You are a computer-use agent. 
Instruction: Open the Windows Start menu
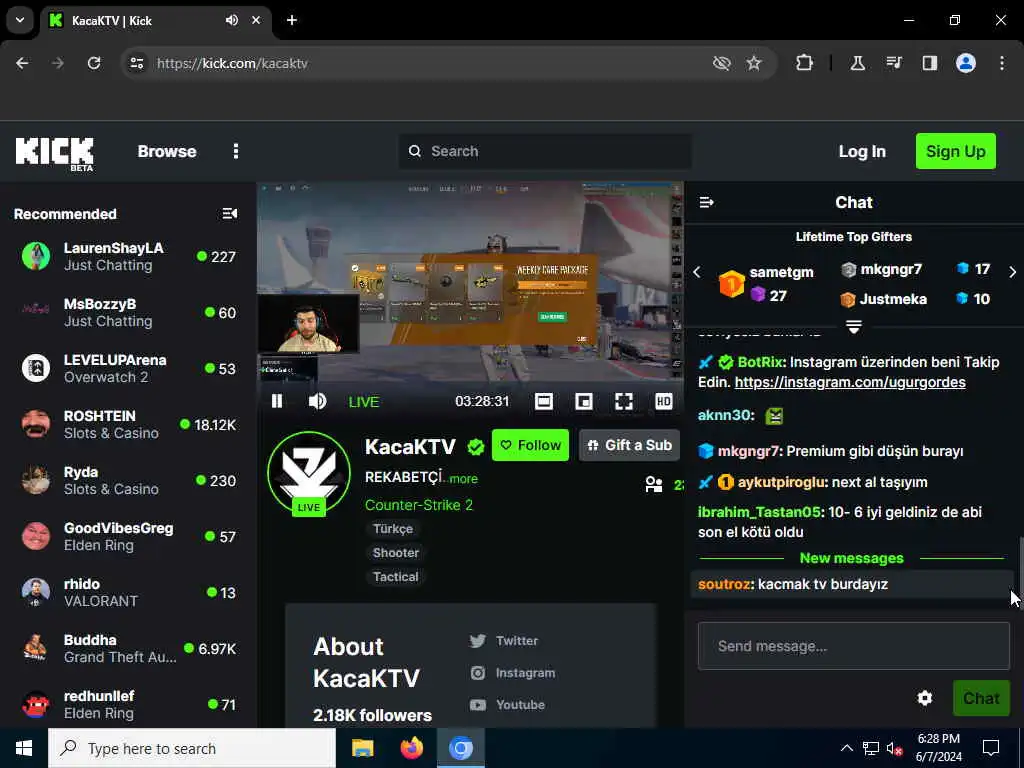point(24,748)
